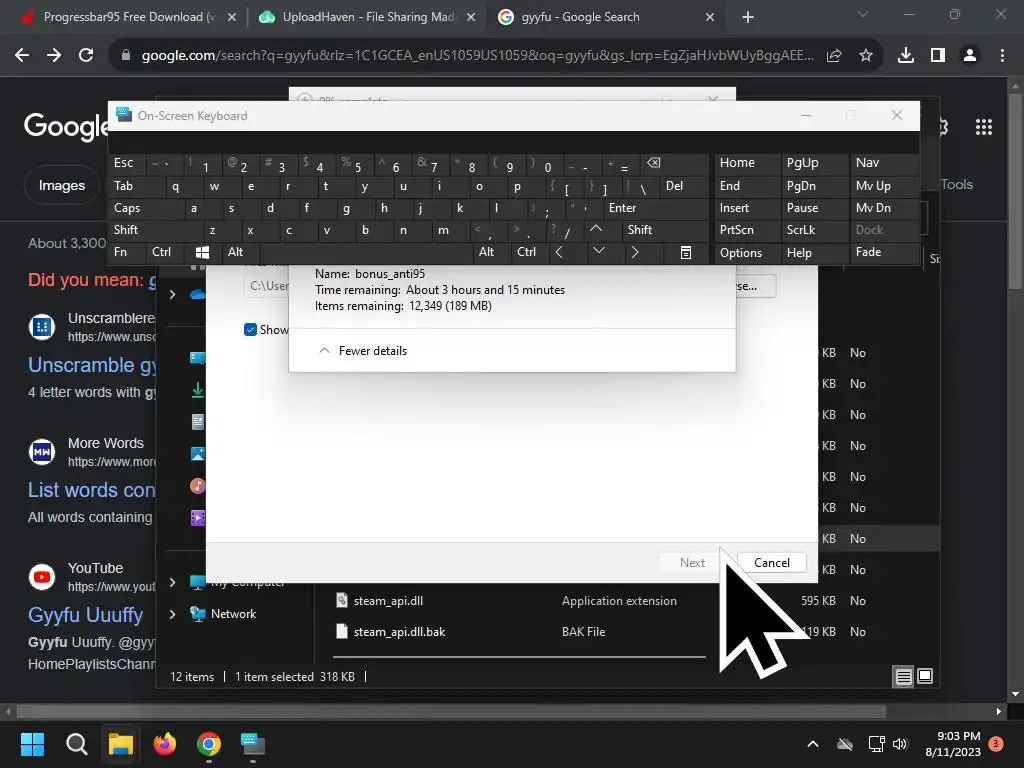Open Chrome tab search dropdown
The width and height of the screenshot is (1024, 768).
click(x=863, y=14)
